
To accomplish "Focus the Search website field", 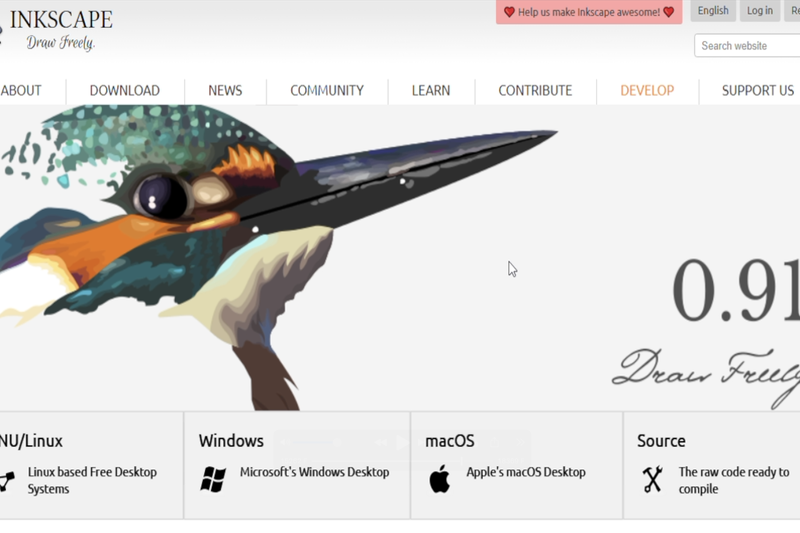I will [747, 46].
